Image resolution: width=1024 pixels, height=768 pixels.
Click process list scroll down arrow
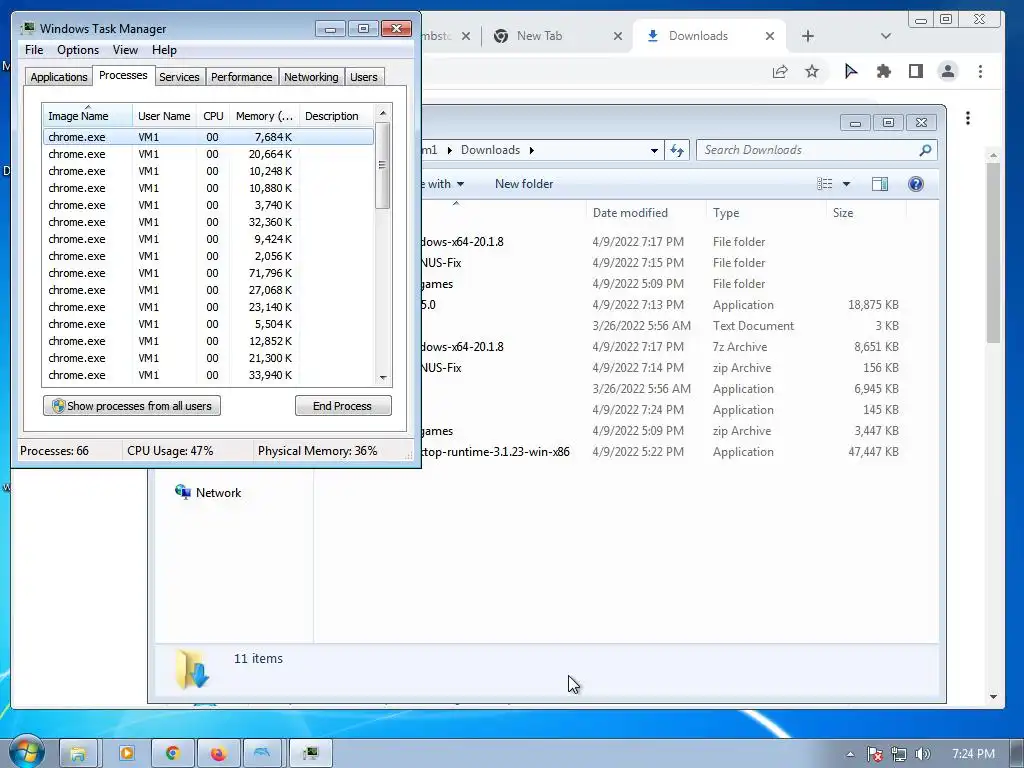pyautogui.click(x=383, y=377)
